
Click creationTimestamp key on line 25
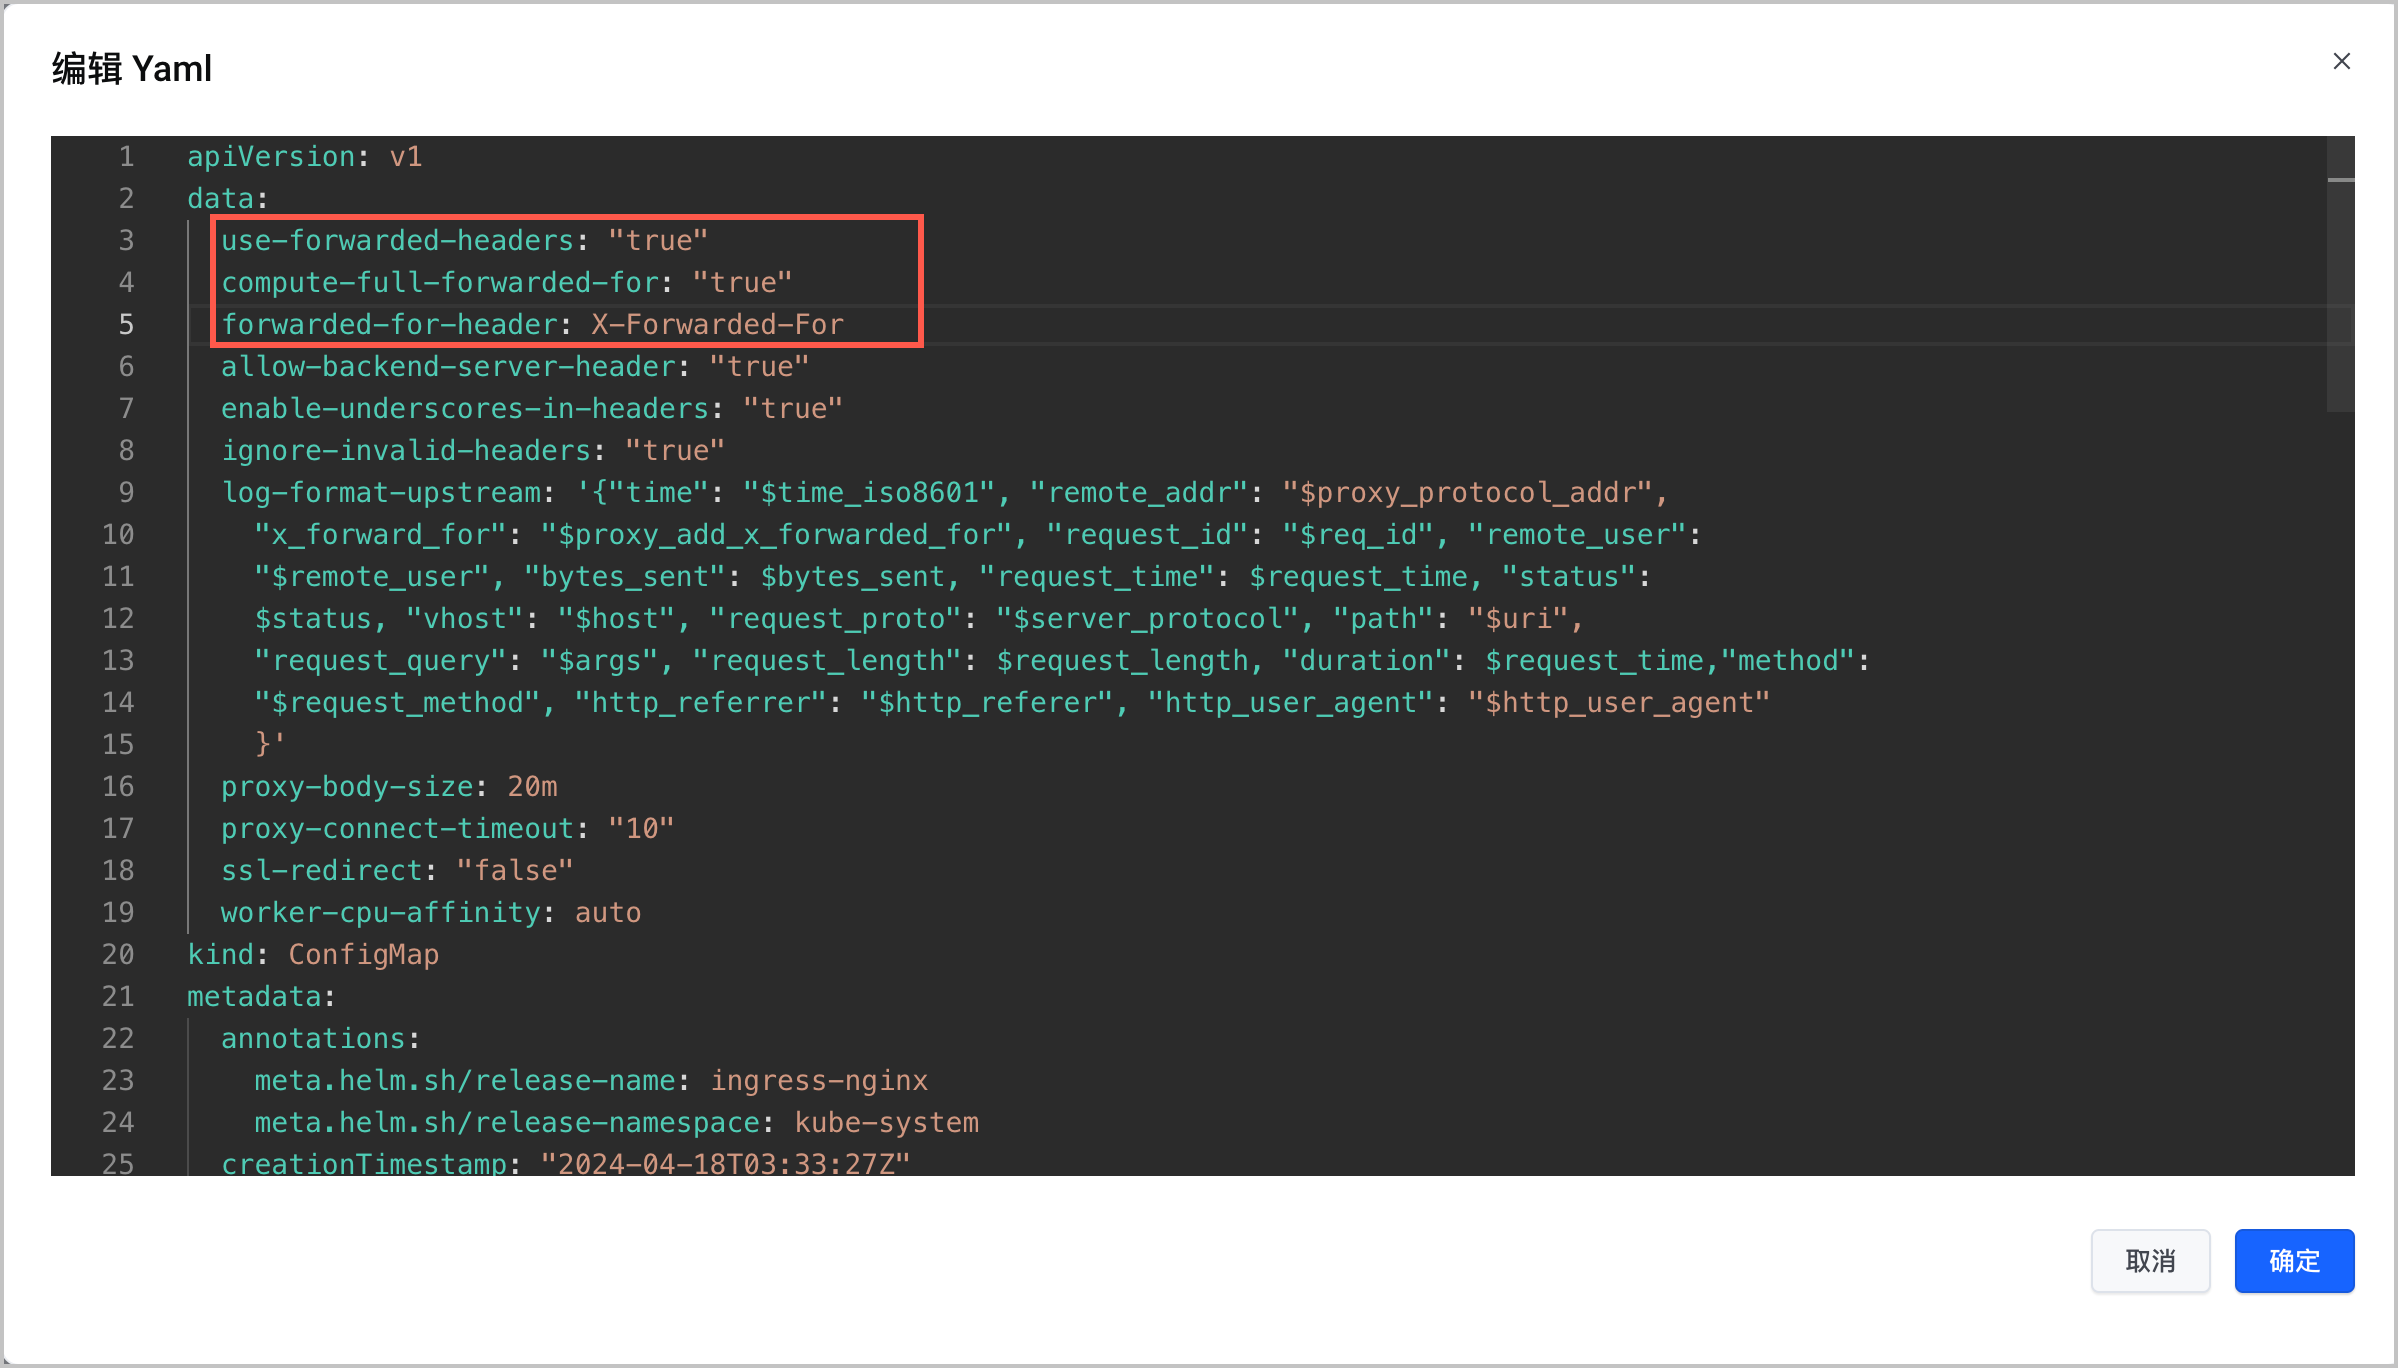364,1164
